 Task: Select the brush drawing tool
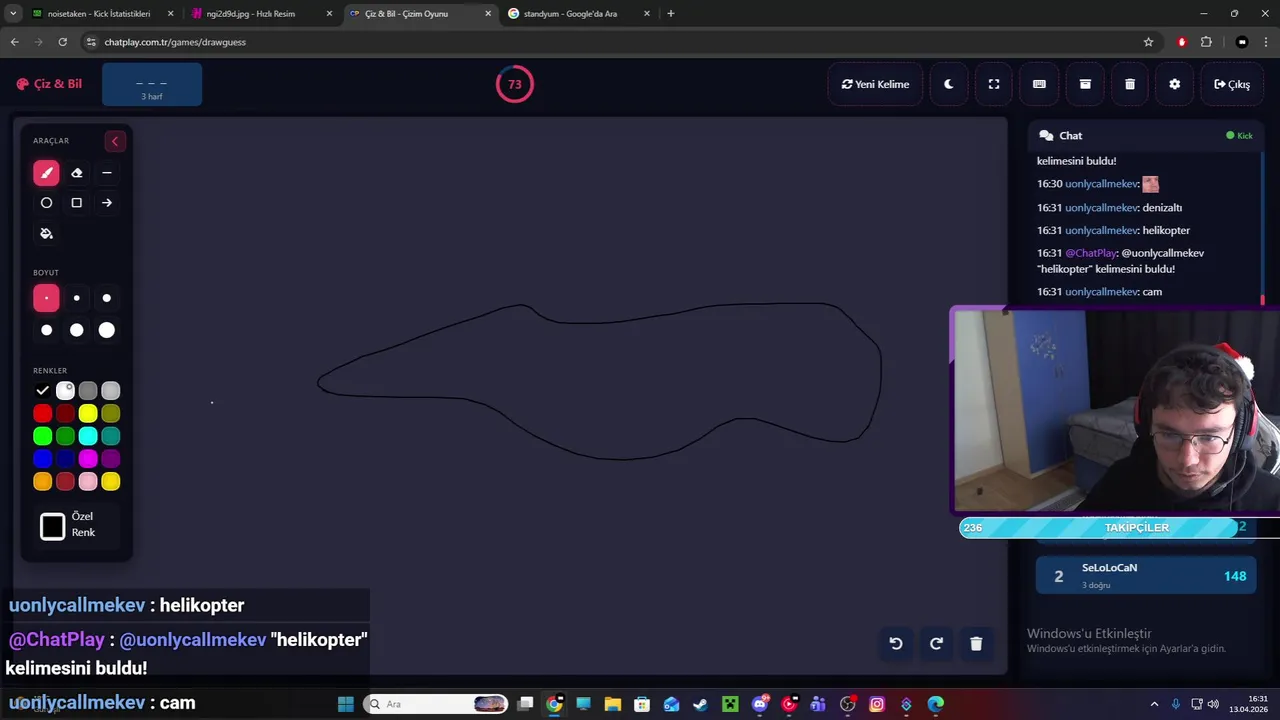coord(46,173)
